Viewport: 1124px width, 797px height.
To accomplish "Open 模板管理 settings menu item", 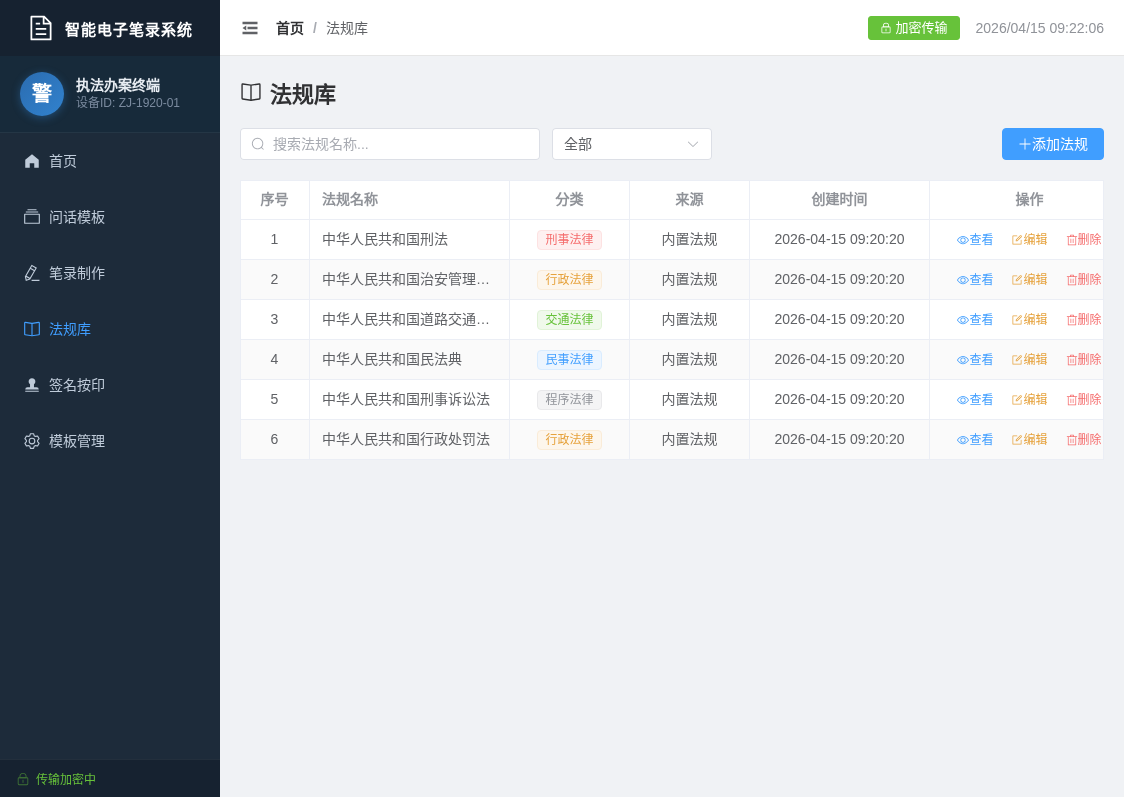I will pos(110,441).
